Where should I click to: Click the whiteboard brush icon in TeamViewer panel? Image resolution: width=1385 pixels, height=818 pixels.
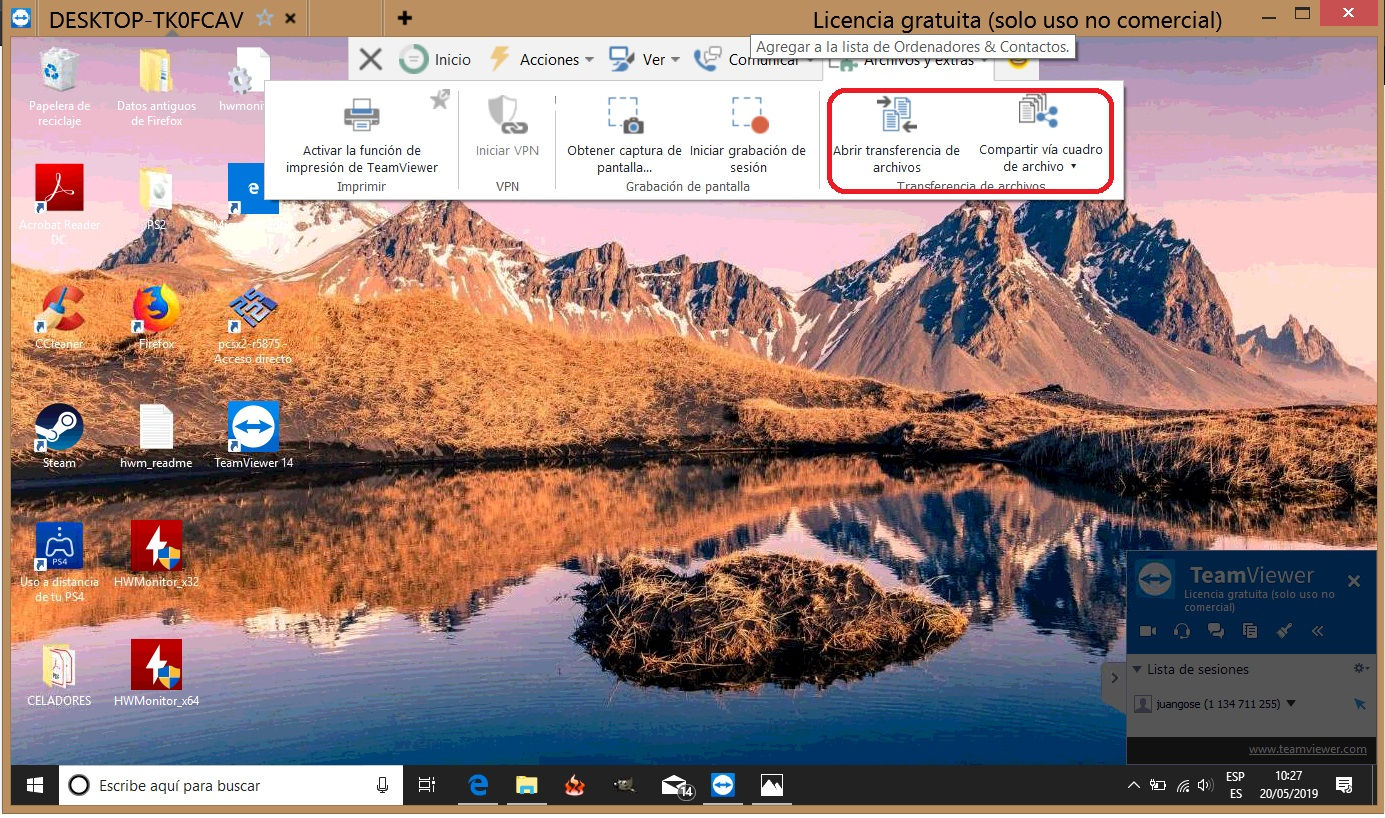pos(1285,631)
